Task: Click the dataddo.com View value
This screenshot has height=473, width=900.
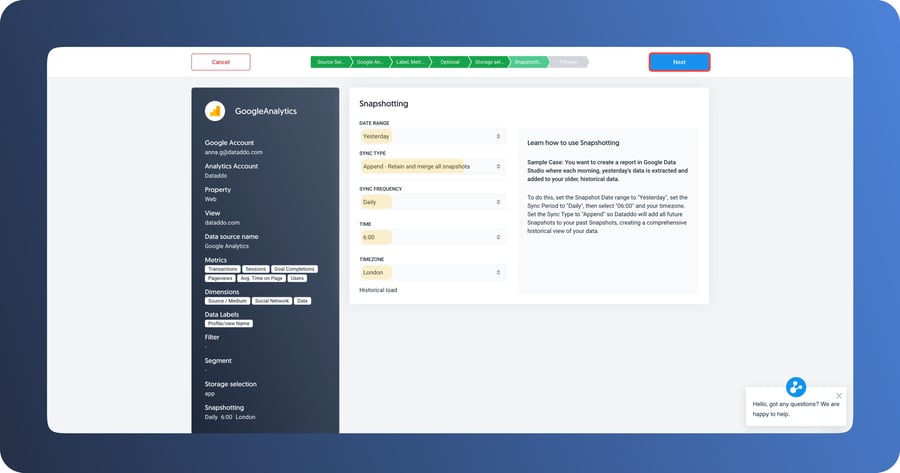Action: 222,223
